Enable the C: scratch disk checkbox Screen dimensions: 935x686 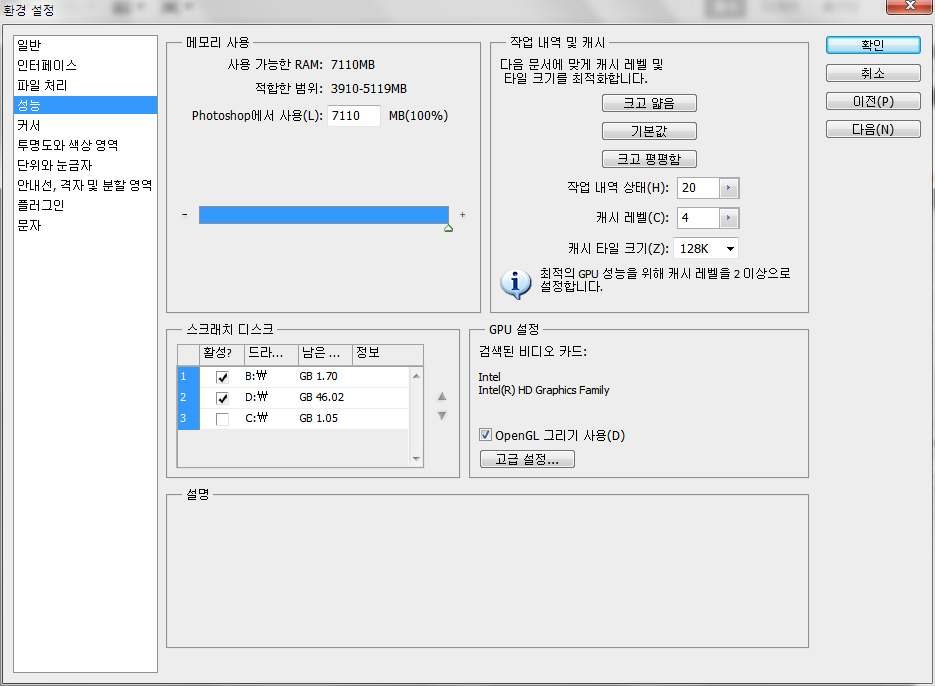point(222,419)
